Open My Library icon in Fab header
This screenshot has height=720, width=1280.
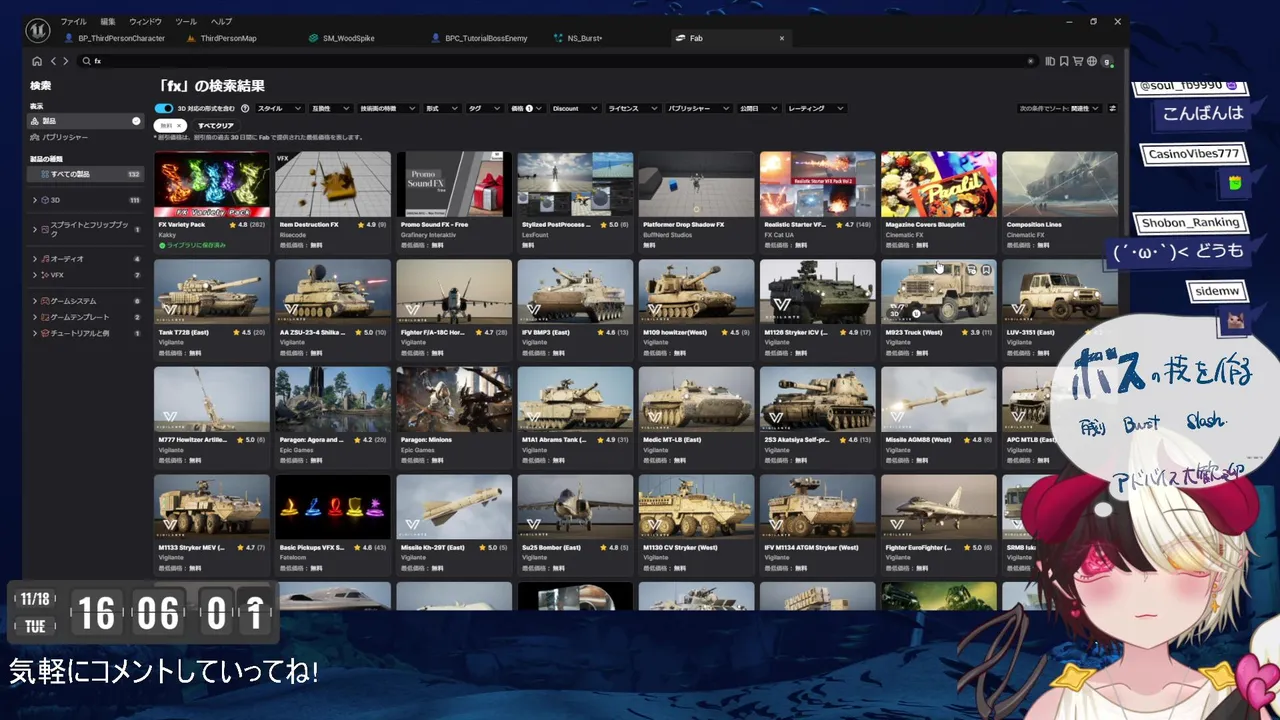tap(1050, 61)
